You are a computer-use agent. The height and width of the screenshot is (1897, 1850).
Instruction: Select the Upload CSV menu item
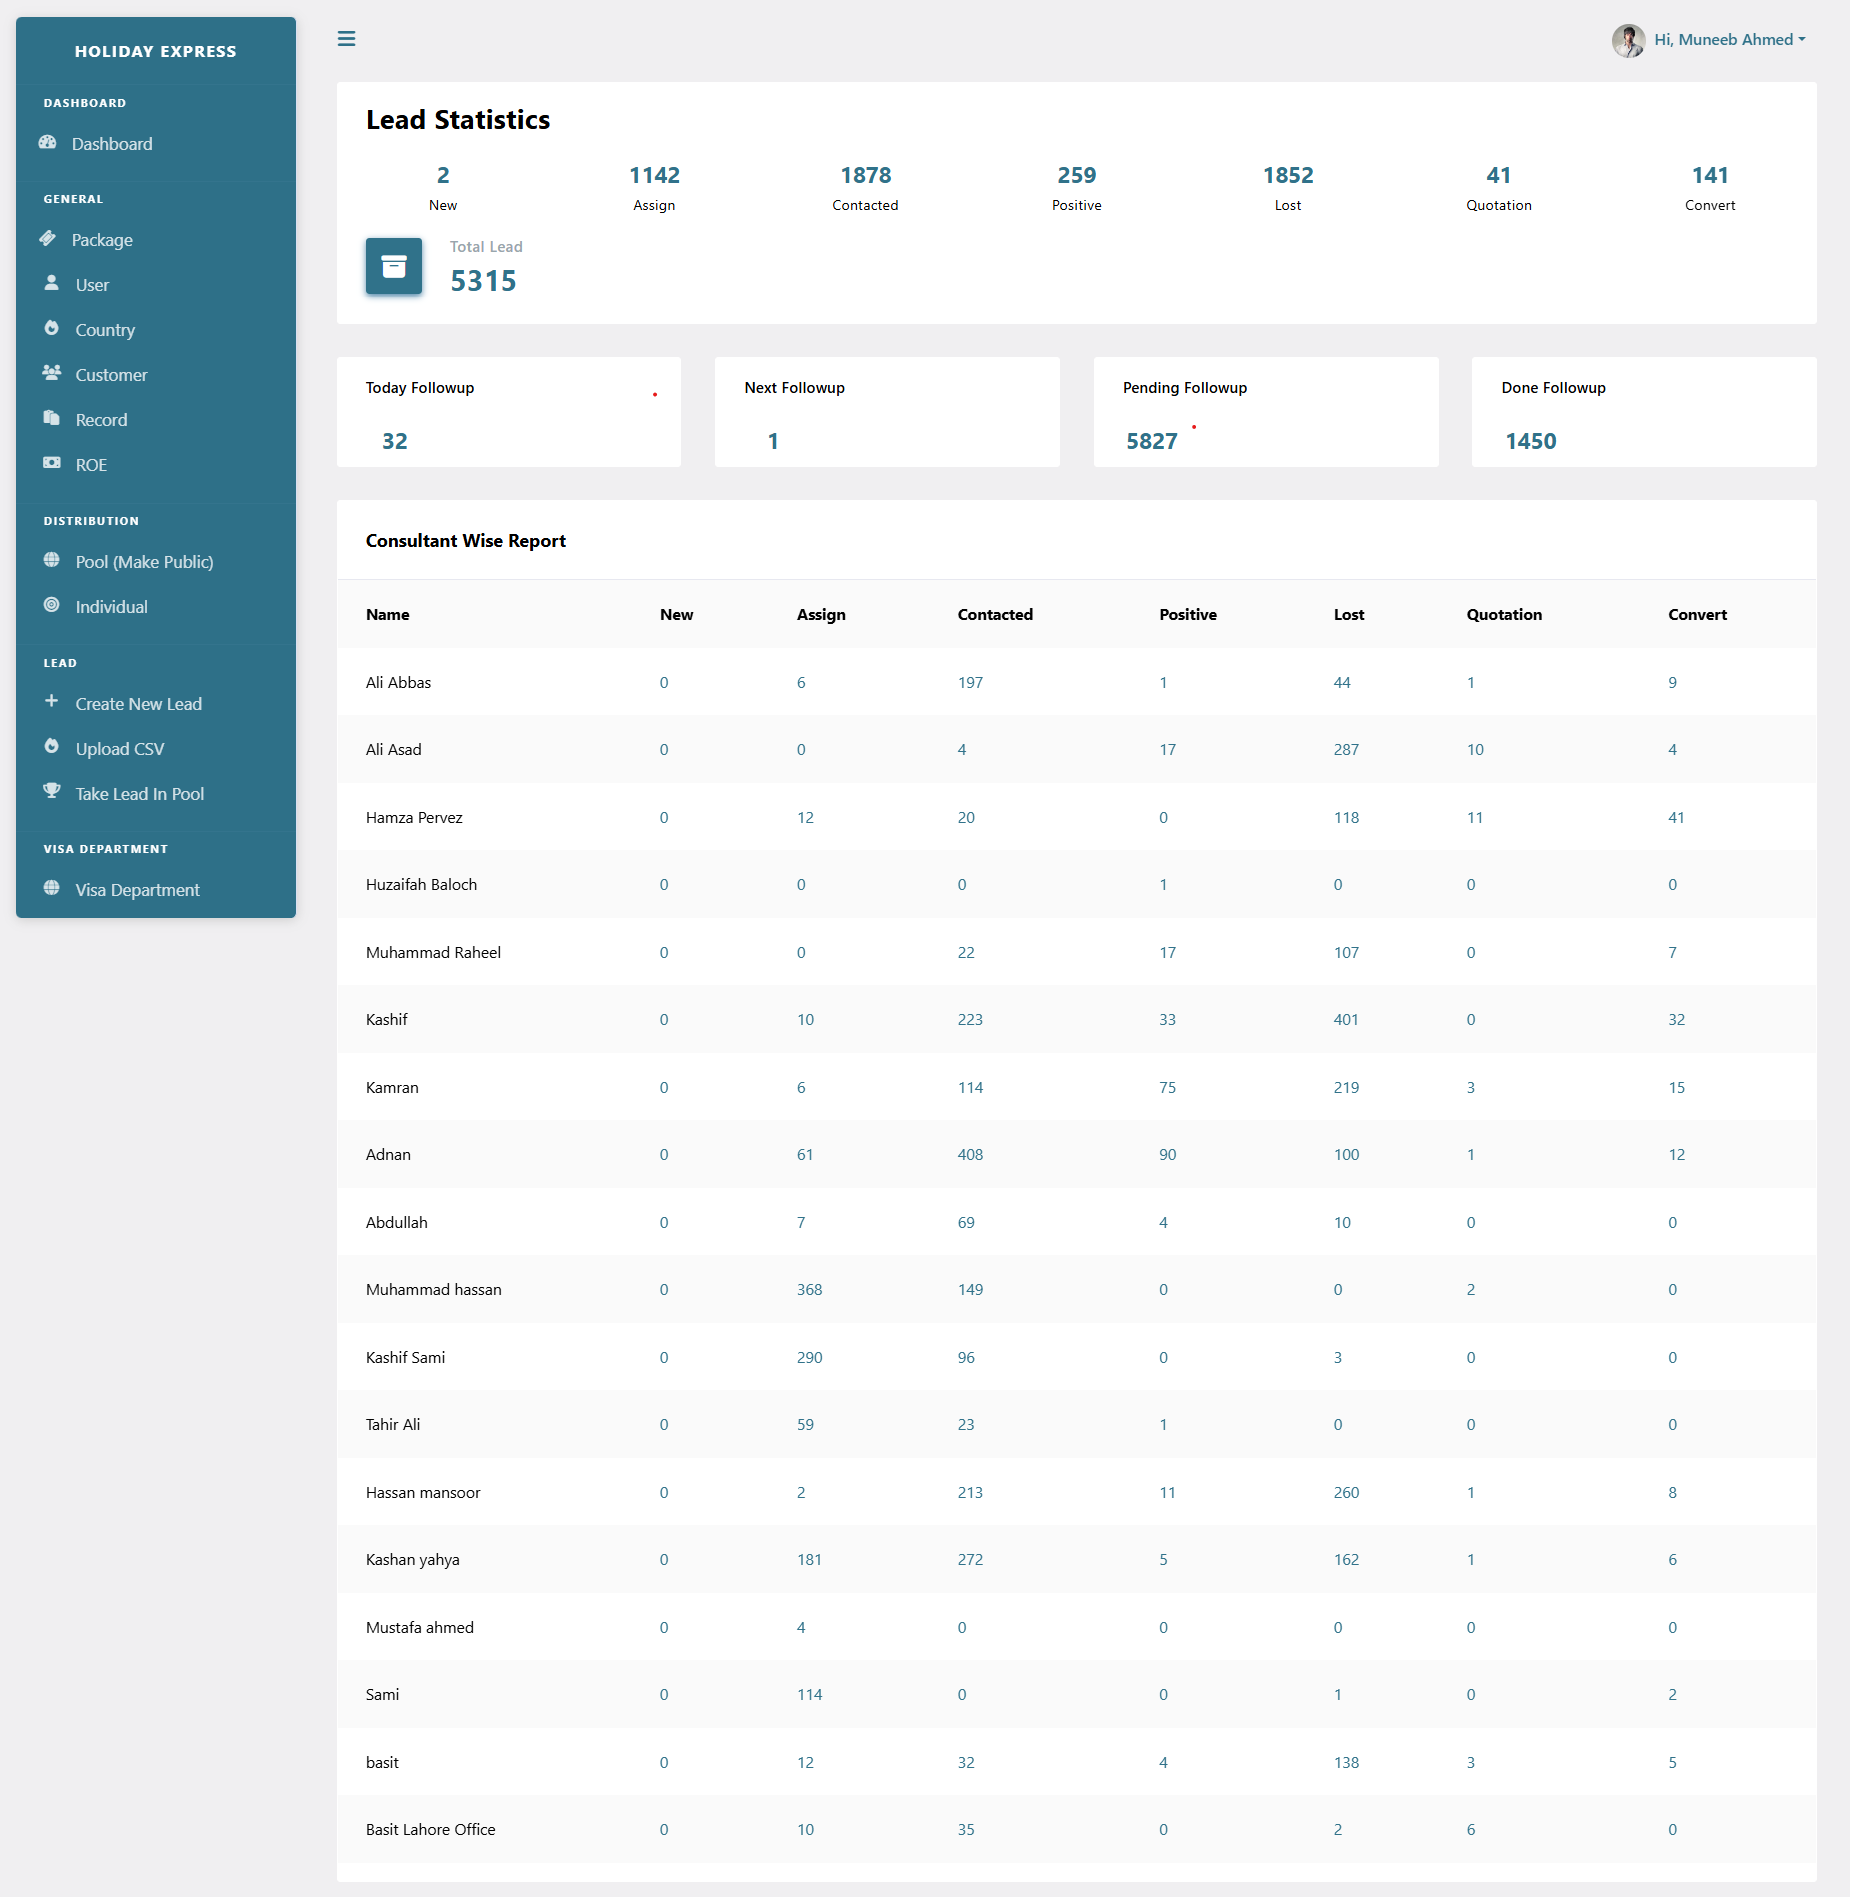click(x=120, y=748)
